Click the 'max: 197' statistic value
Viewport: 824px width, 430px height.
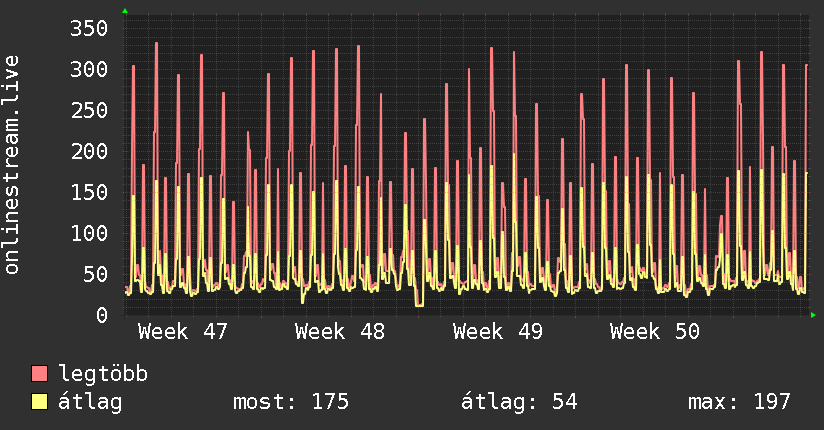point(739,402)
